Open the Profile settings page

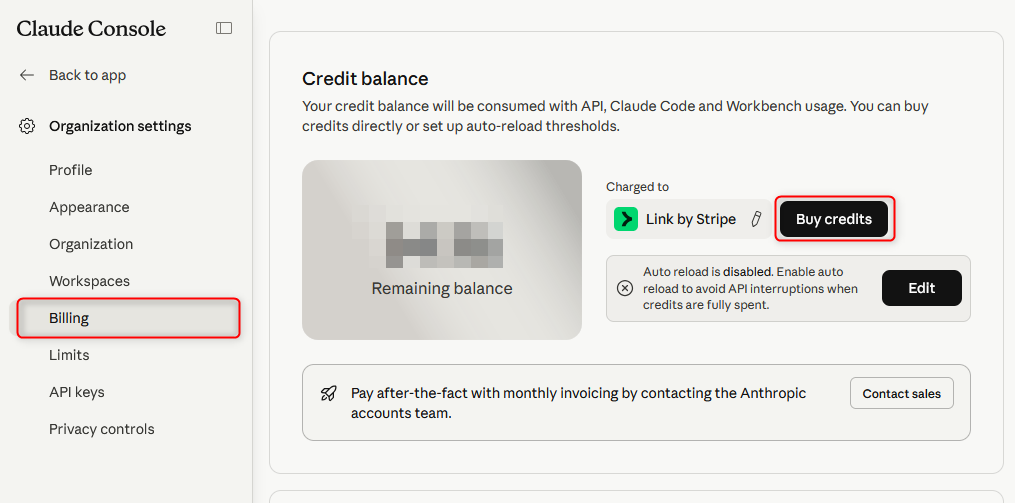click(x=70, y=170)
